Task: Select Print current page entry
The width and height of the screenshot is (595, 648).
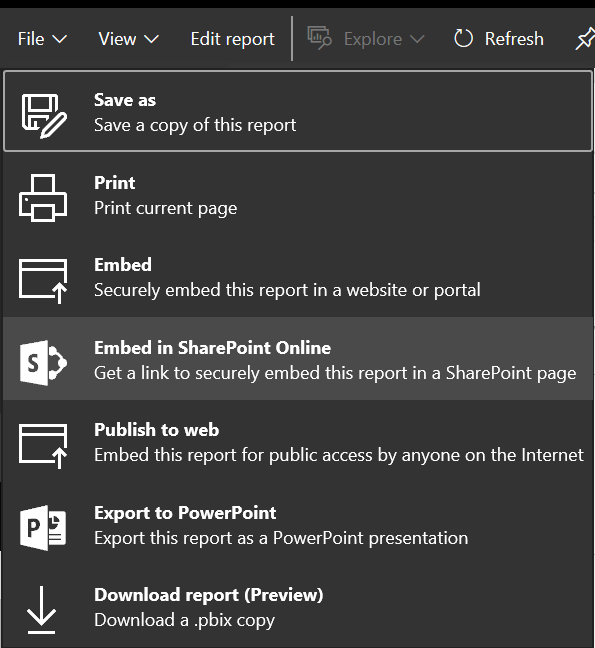Action: click(298, 193)
